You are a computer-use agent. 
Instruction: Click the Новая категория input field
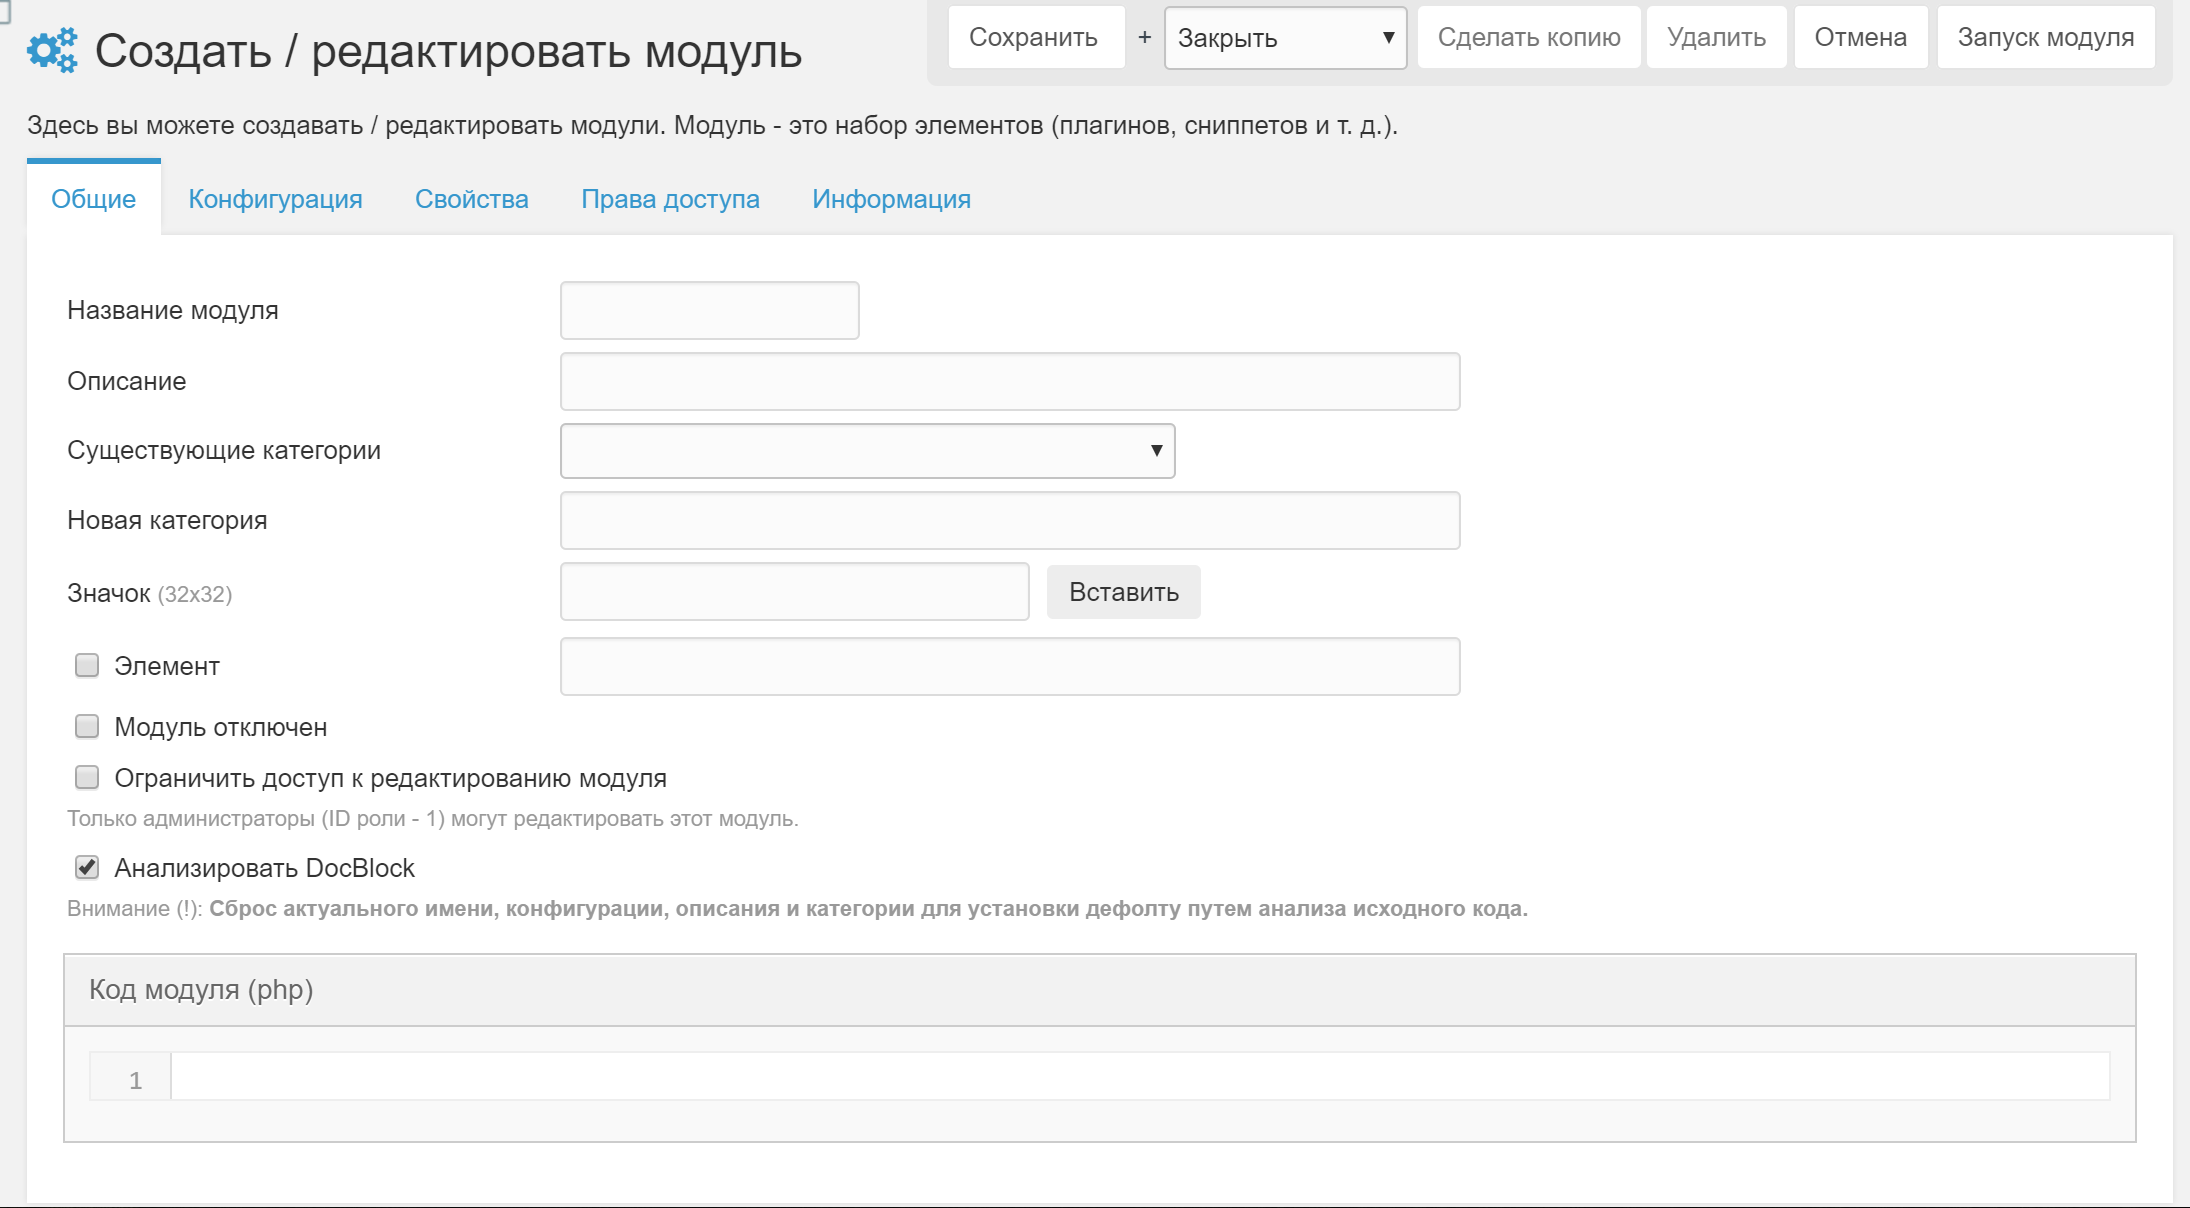1010,520
